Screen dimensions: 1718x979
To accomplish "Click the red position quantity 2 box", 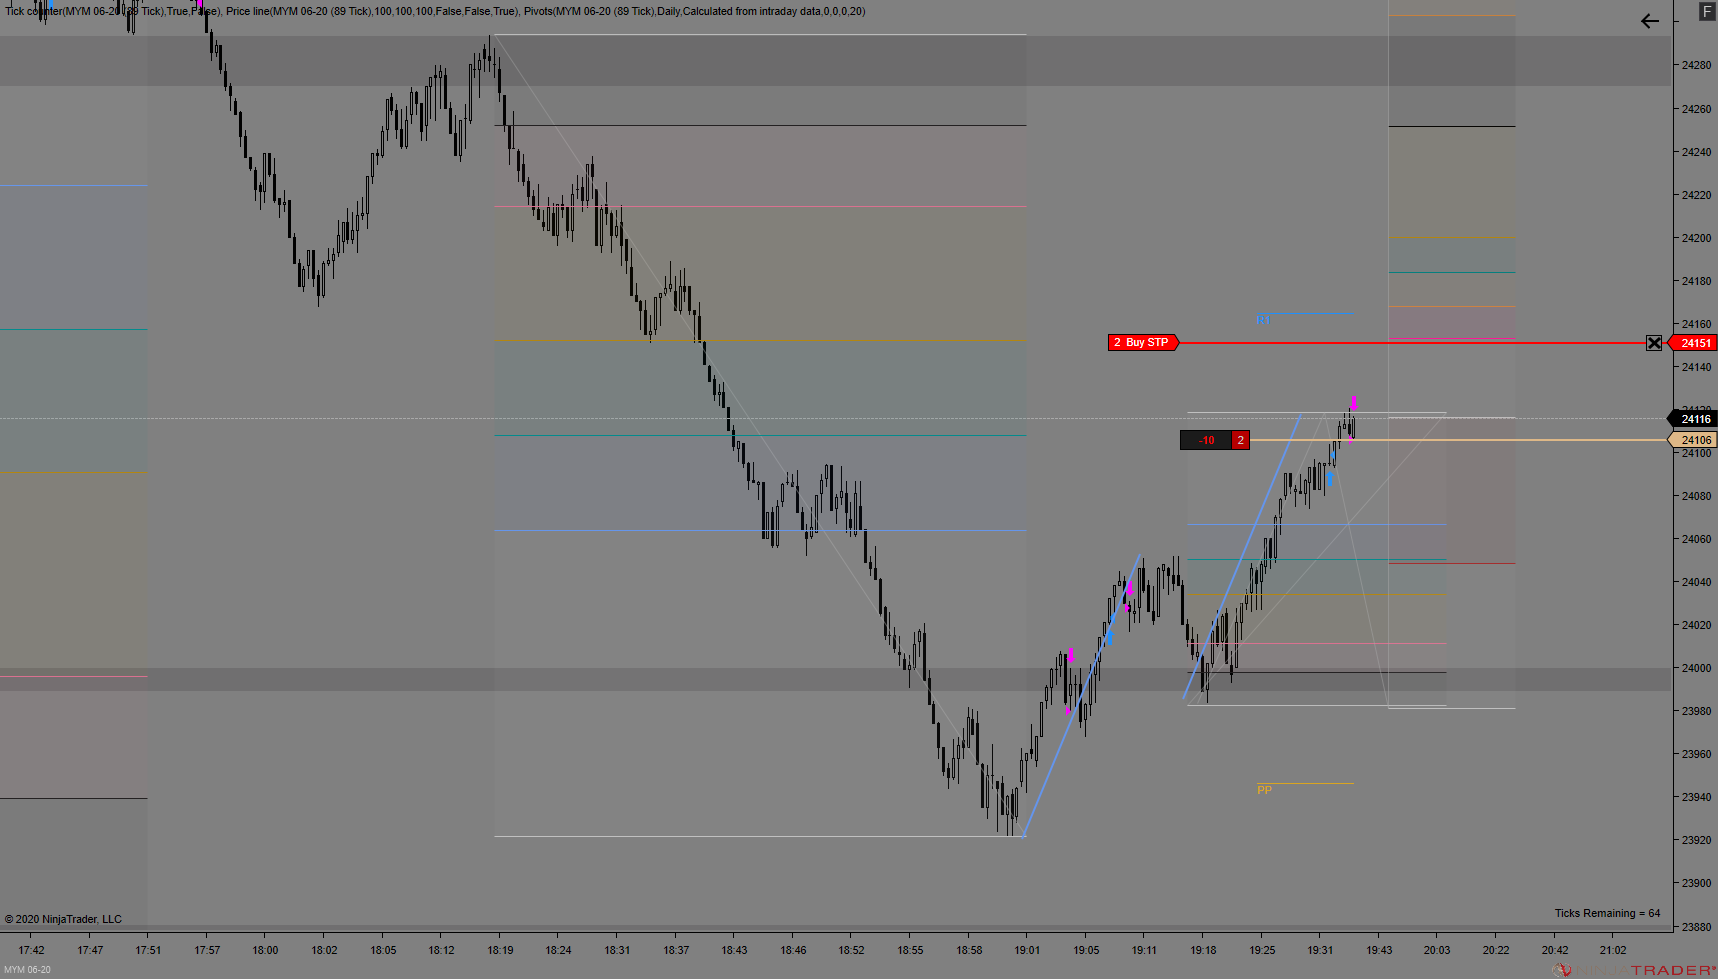I will pyautogui.click(x=1241, y=440).
